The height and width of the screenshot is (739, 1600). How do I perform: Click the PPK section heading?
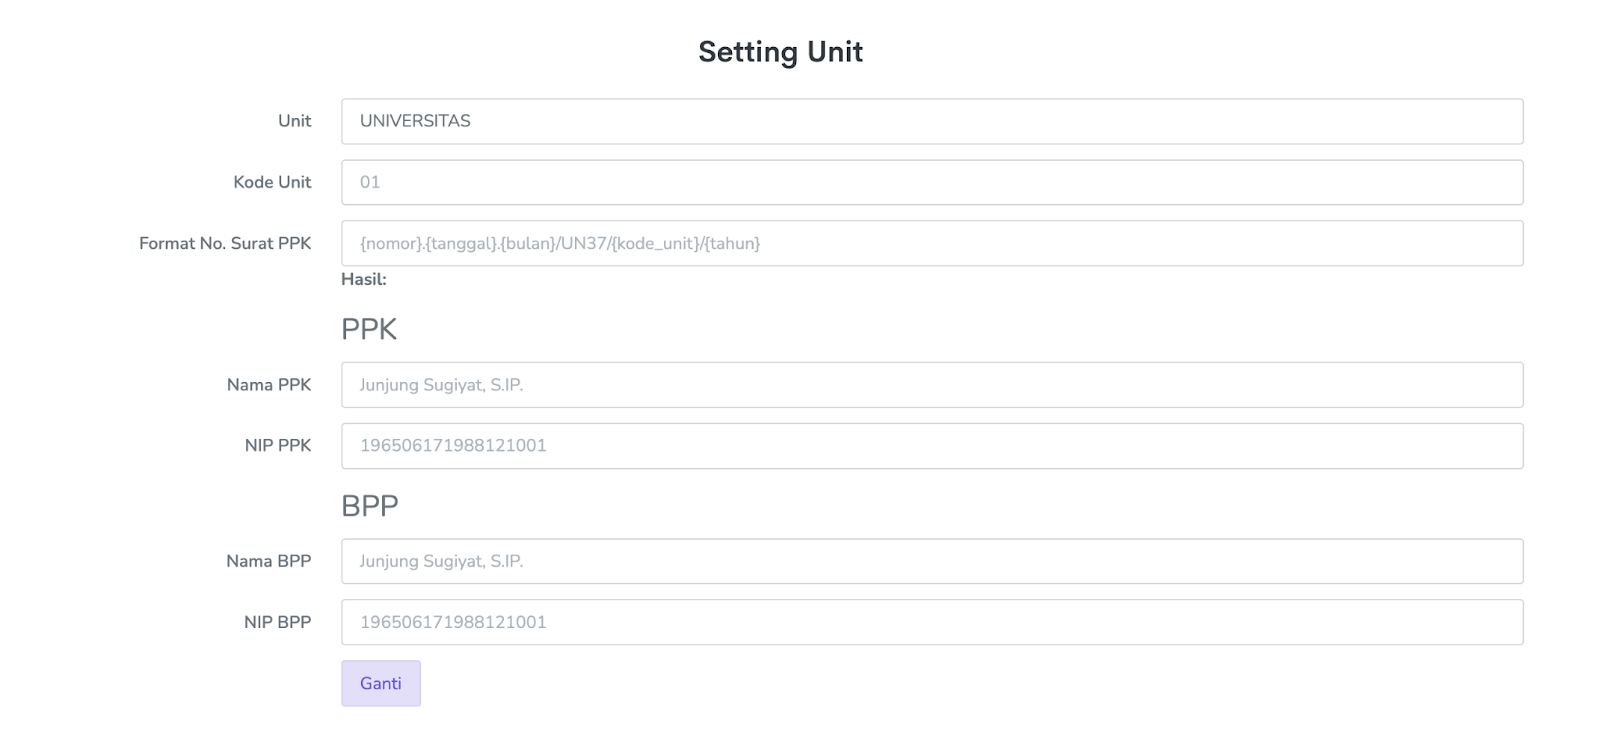coord(369,329)
